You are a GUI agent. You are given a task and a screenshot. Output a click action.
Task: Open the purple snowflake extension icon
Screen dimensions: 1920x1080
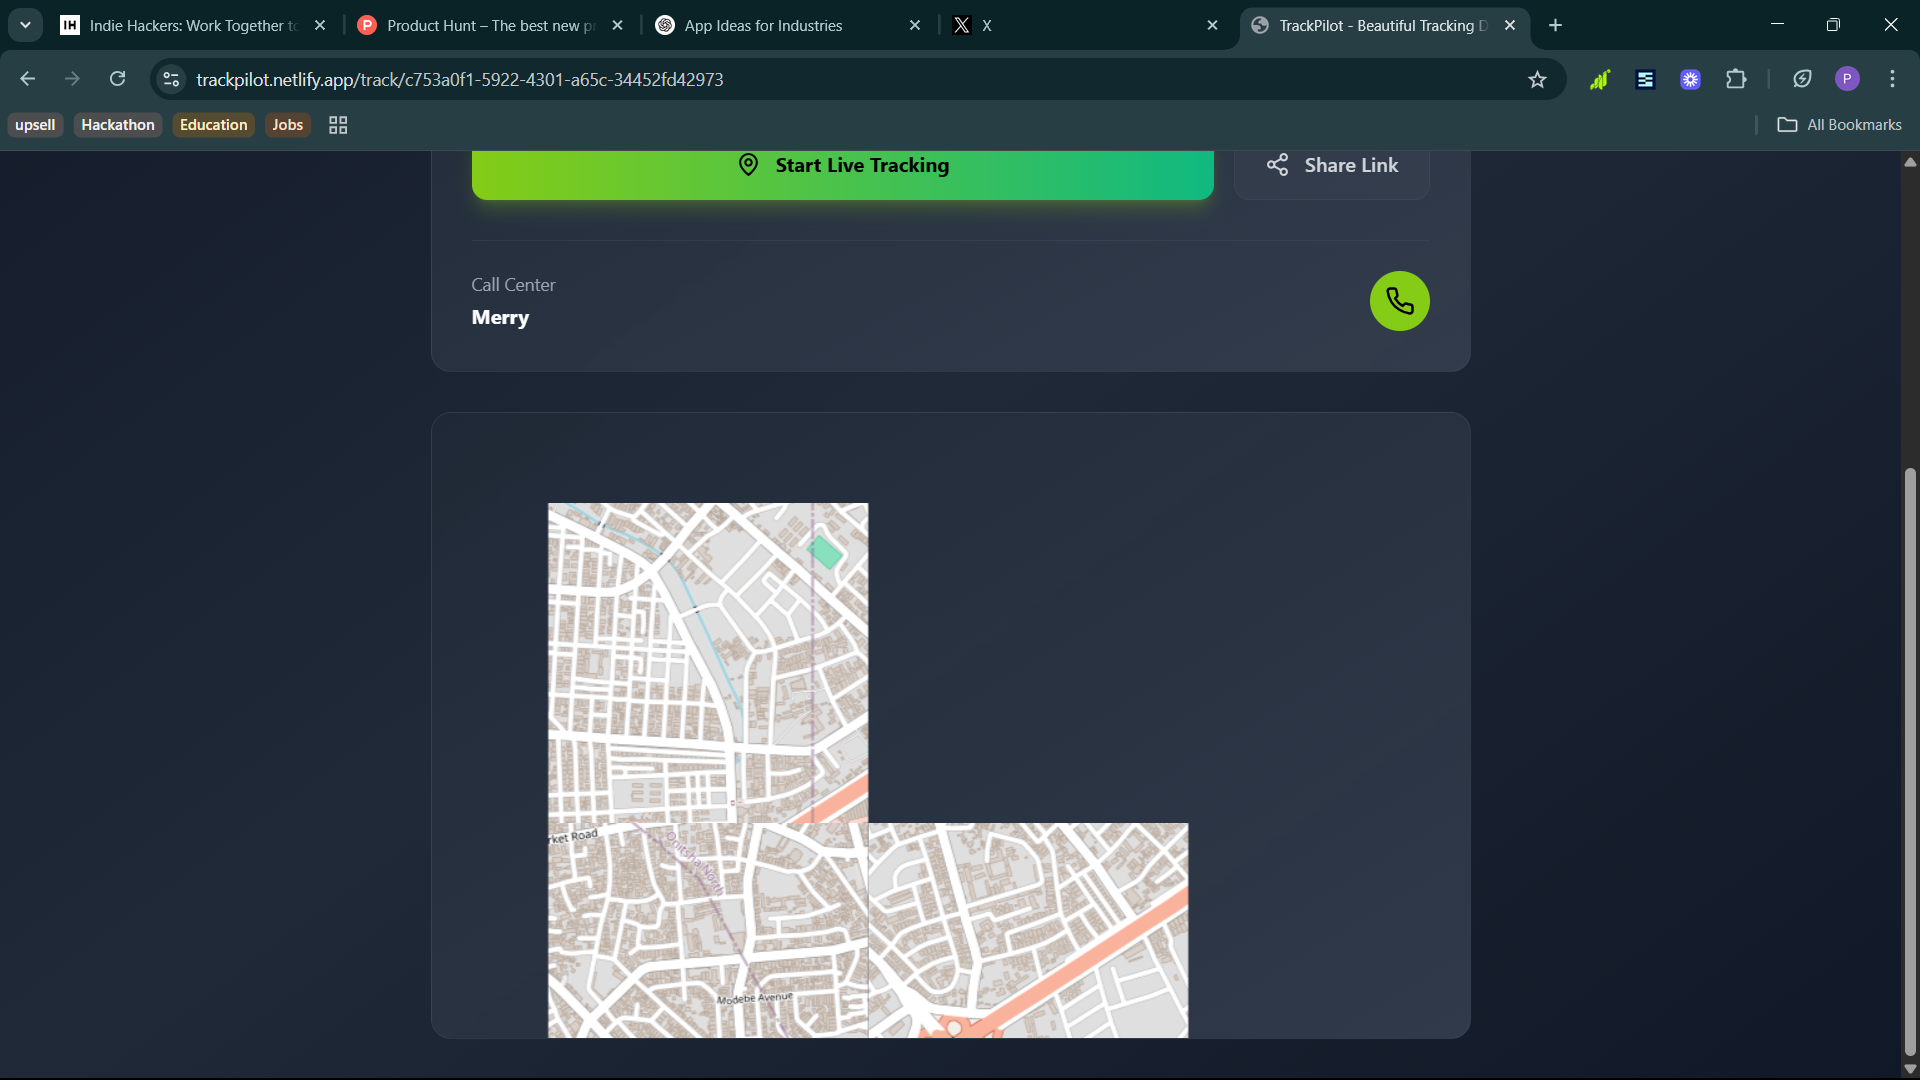click(1690, 79)
